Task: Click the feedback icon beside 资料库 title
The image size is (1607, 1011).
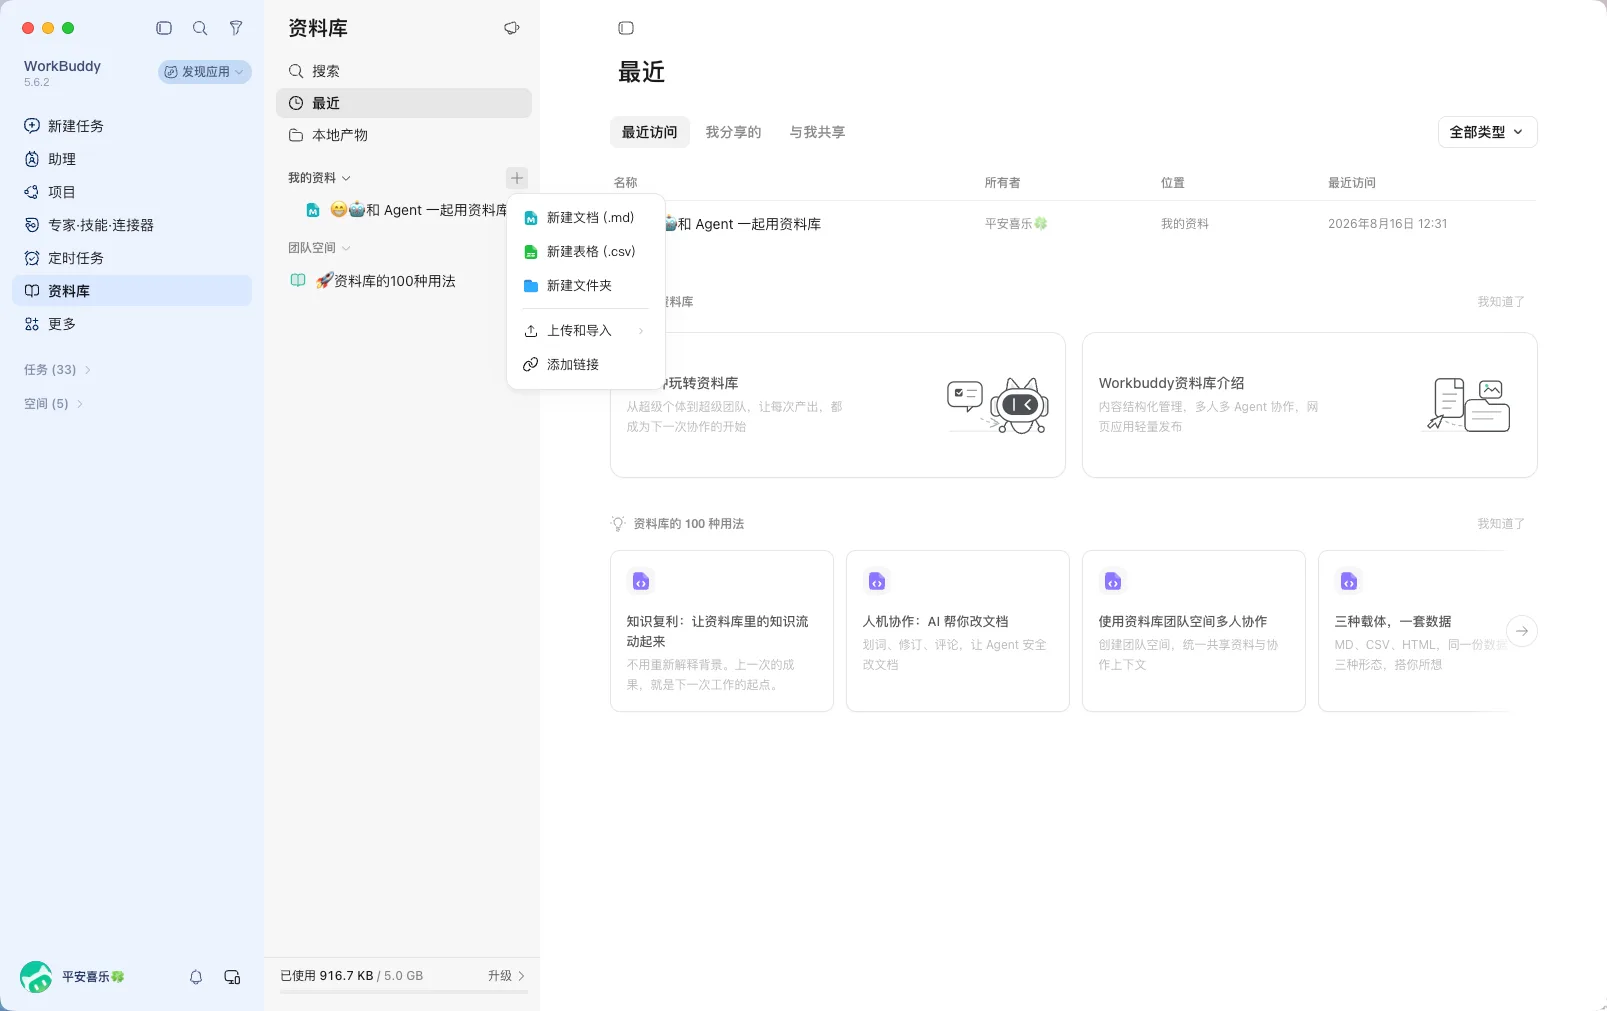Action: (x=511, y=28)
